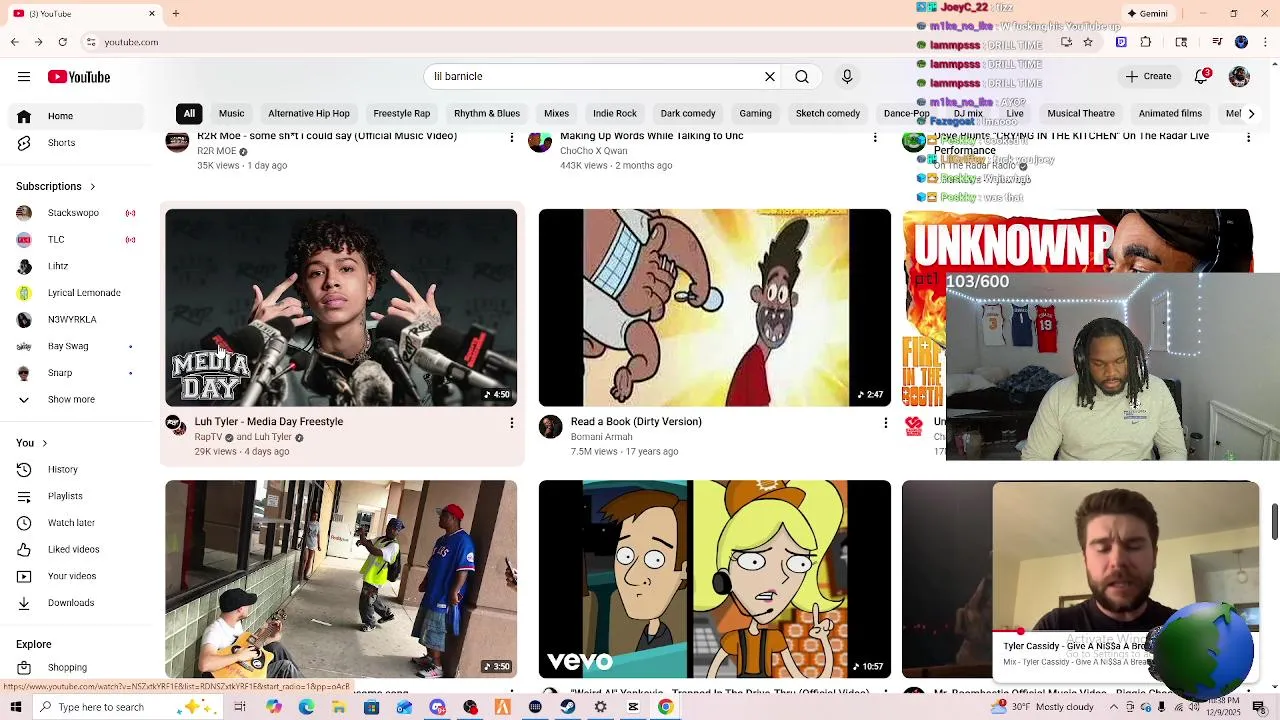Screen dimensions: 1280x720
Task: Open Watch later in the sidebar
Action: tap(76, 523)
